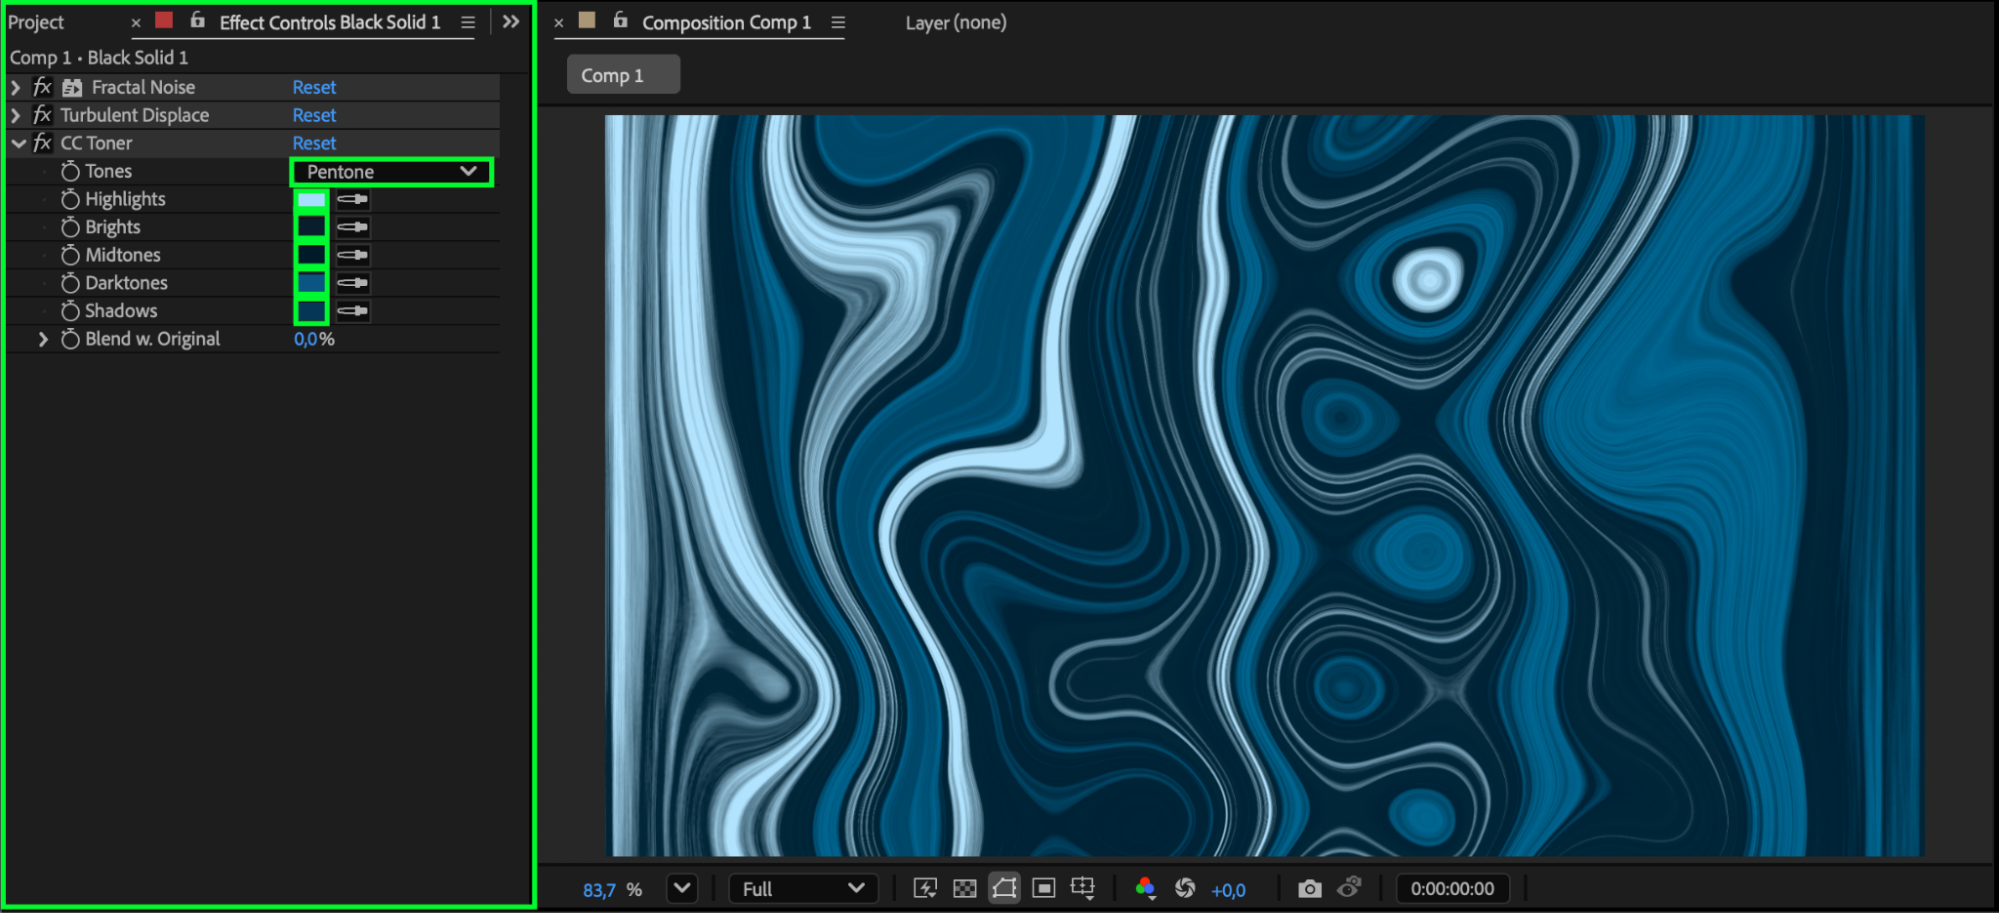Pick the Darktones eyedropper
Viewport: 1999px width, 913px height.
pos(353,283)
